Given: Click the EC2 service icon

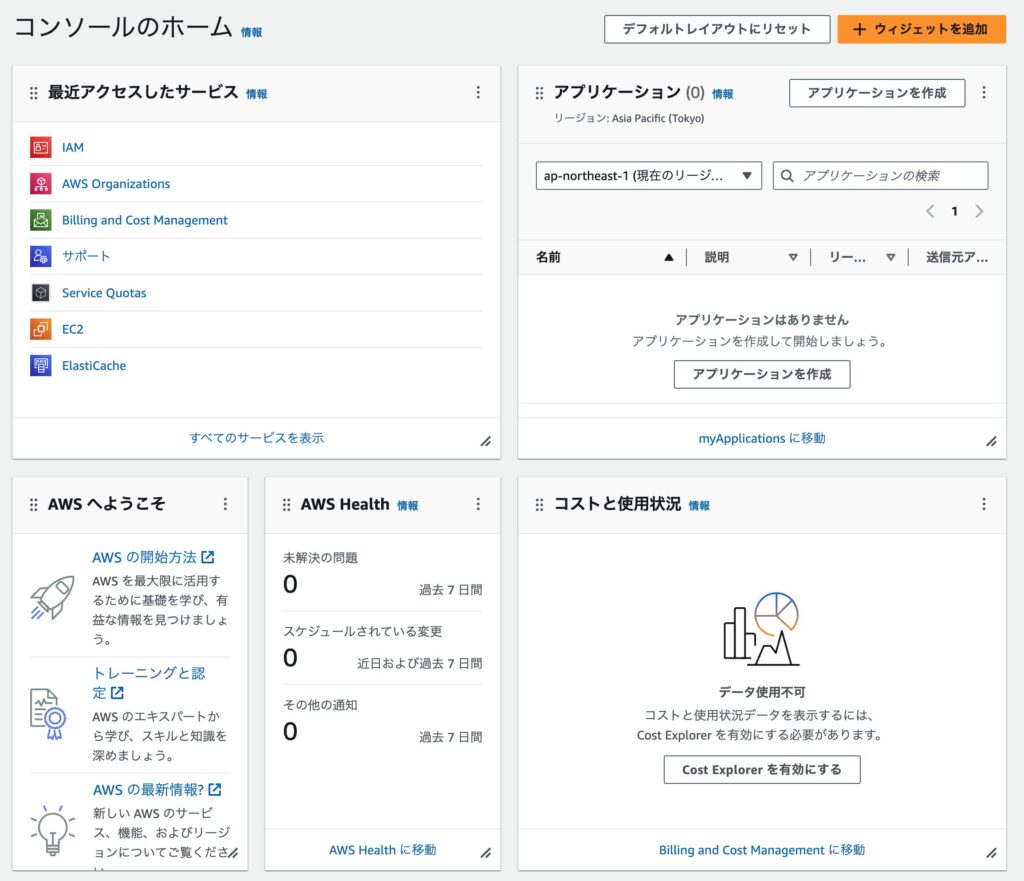Looking at the screenshot, I should (40, 329).
